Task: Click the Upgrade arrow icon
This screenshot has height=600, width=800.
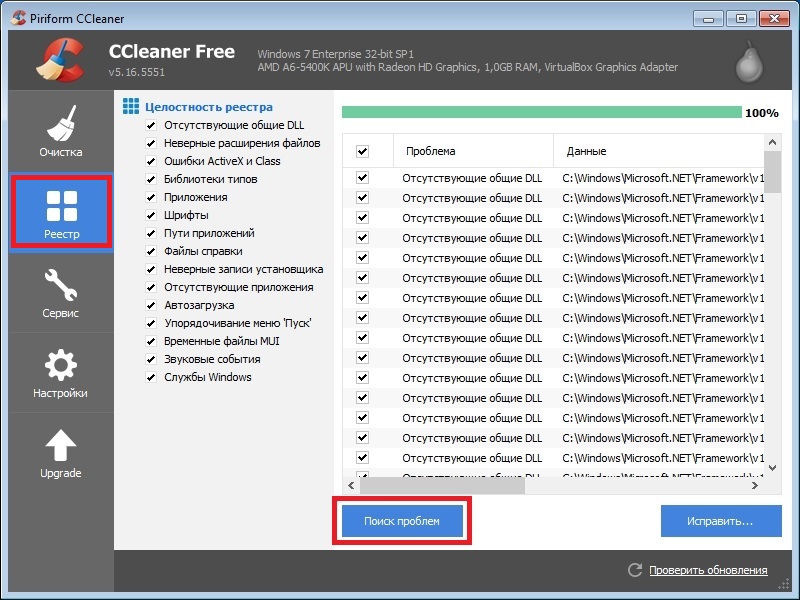Action: 61,446
